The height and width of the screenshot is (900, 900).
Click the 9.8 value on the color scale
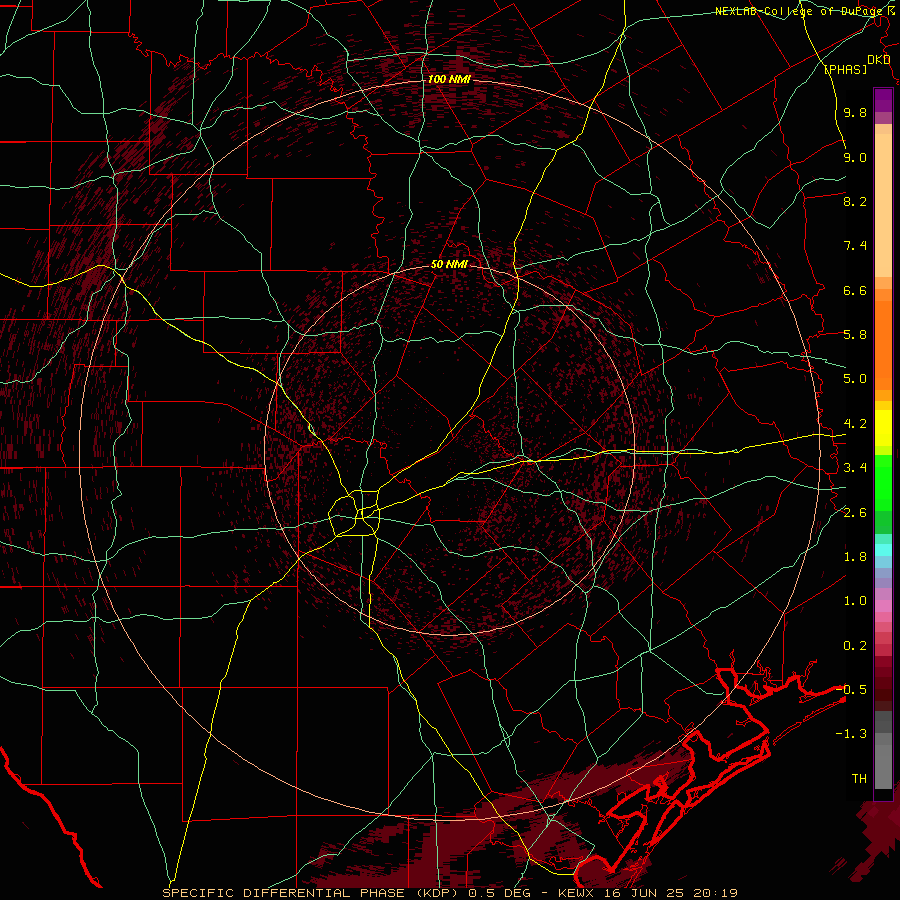pyautogui.click(x=855, y=112)
